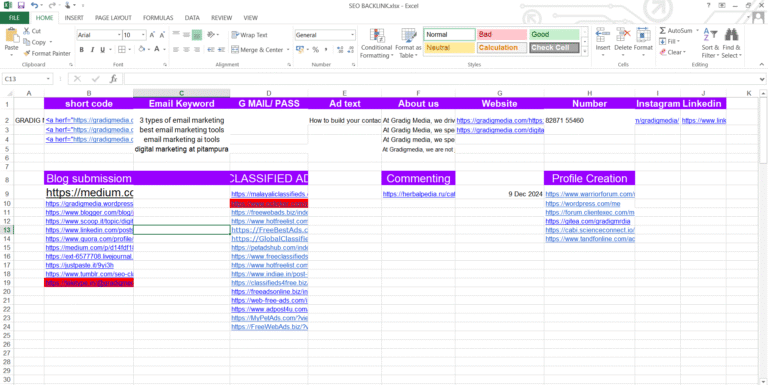Select column C header

coord(181,93)
